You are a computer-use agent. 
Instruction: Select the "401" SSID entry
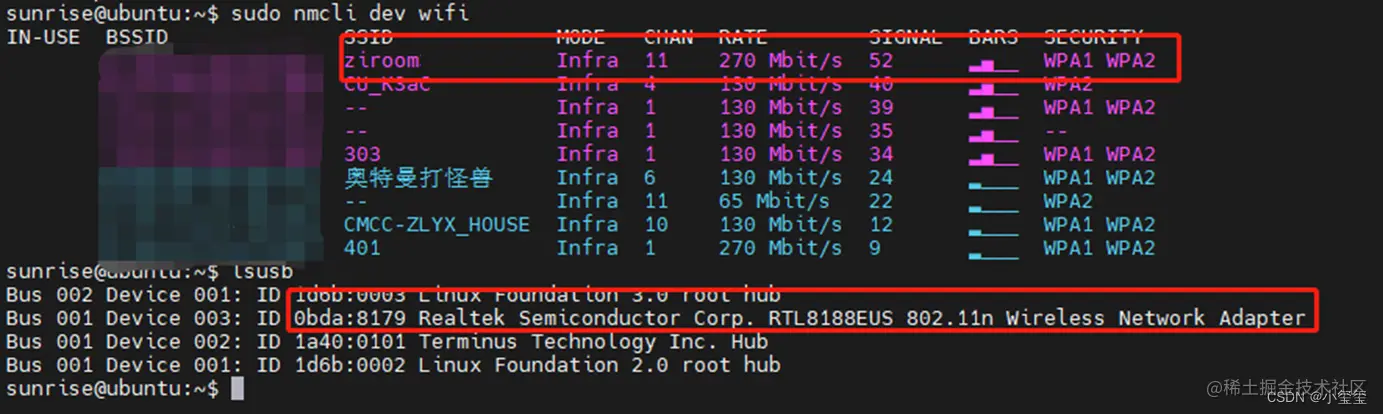pos(362,248)
